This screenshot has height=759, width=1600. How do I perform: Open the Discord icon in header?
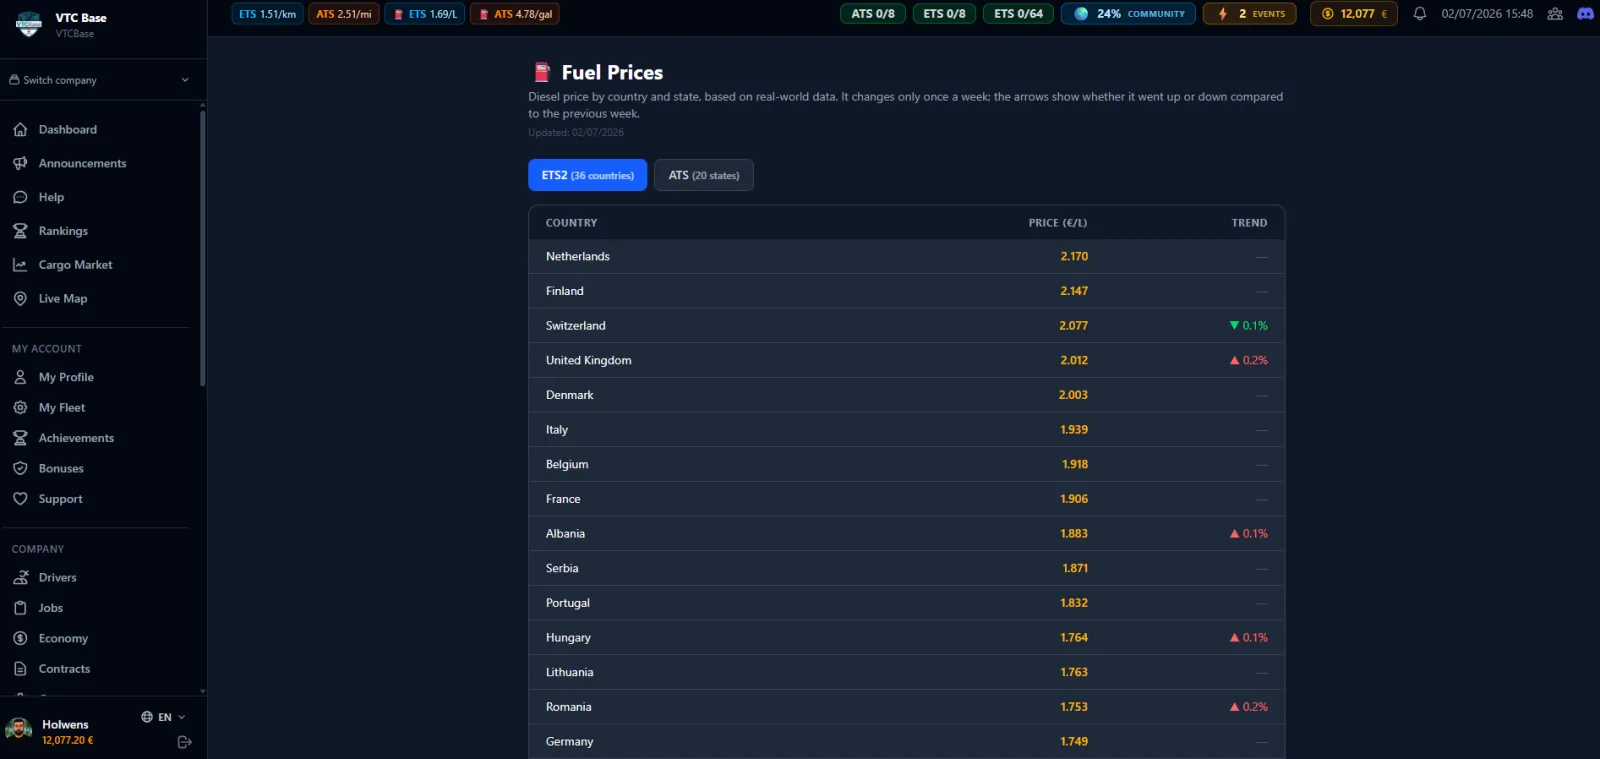tap(1585, 14)
